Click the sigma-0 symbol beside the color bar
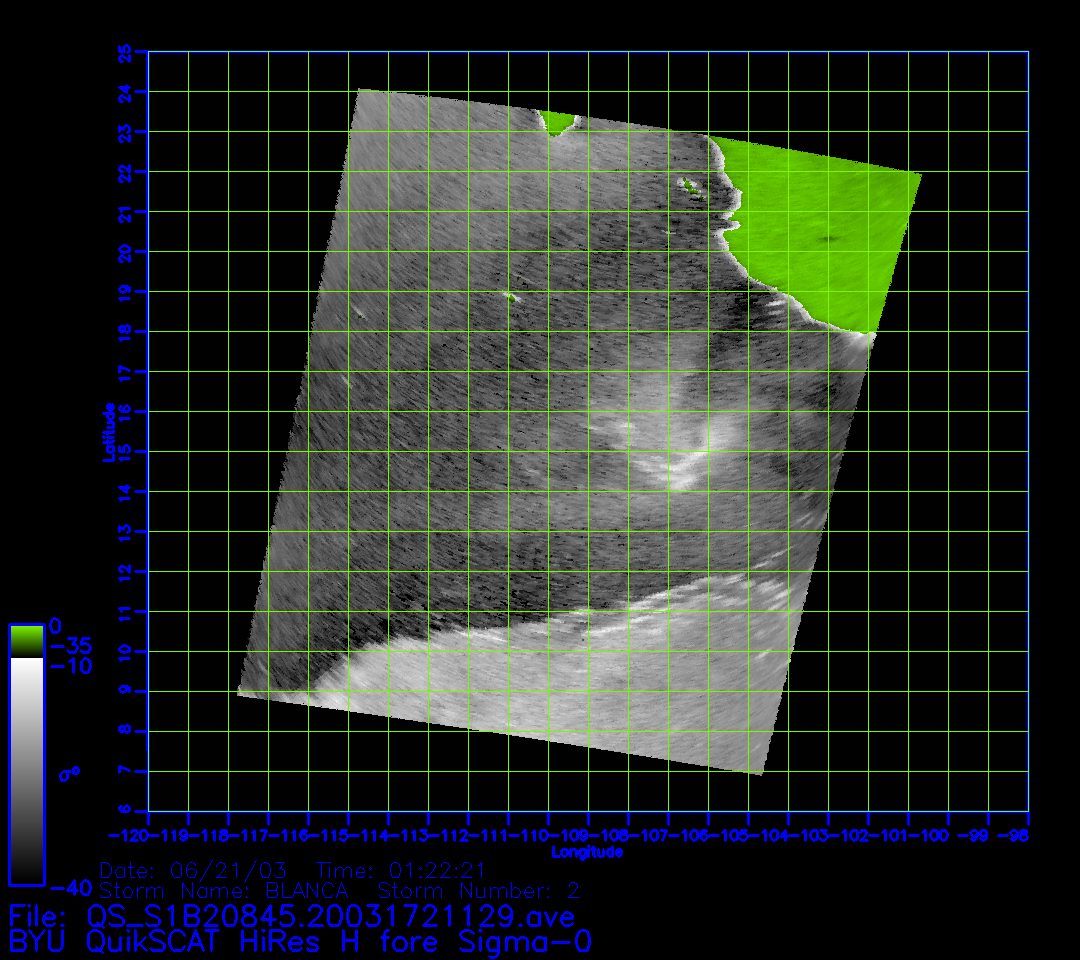 coord(70,773)
